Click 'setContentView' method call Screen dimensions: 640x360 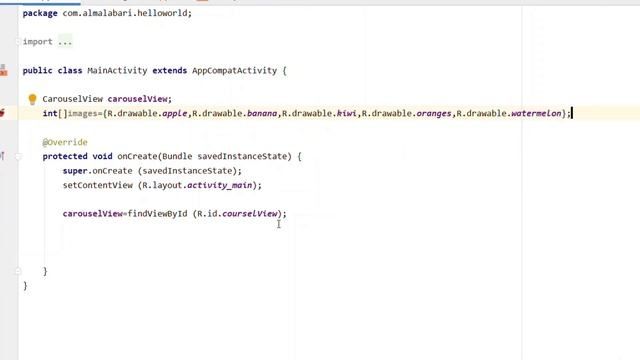point(98,185)
